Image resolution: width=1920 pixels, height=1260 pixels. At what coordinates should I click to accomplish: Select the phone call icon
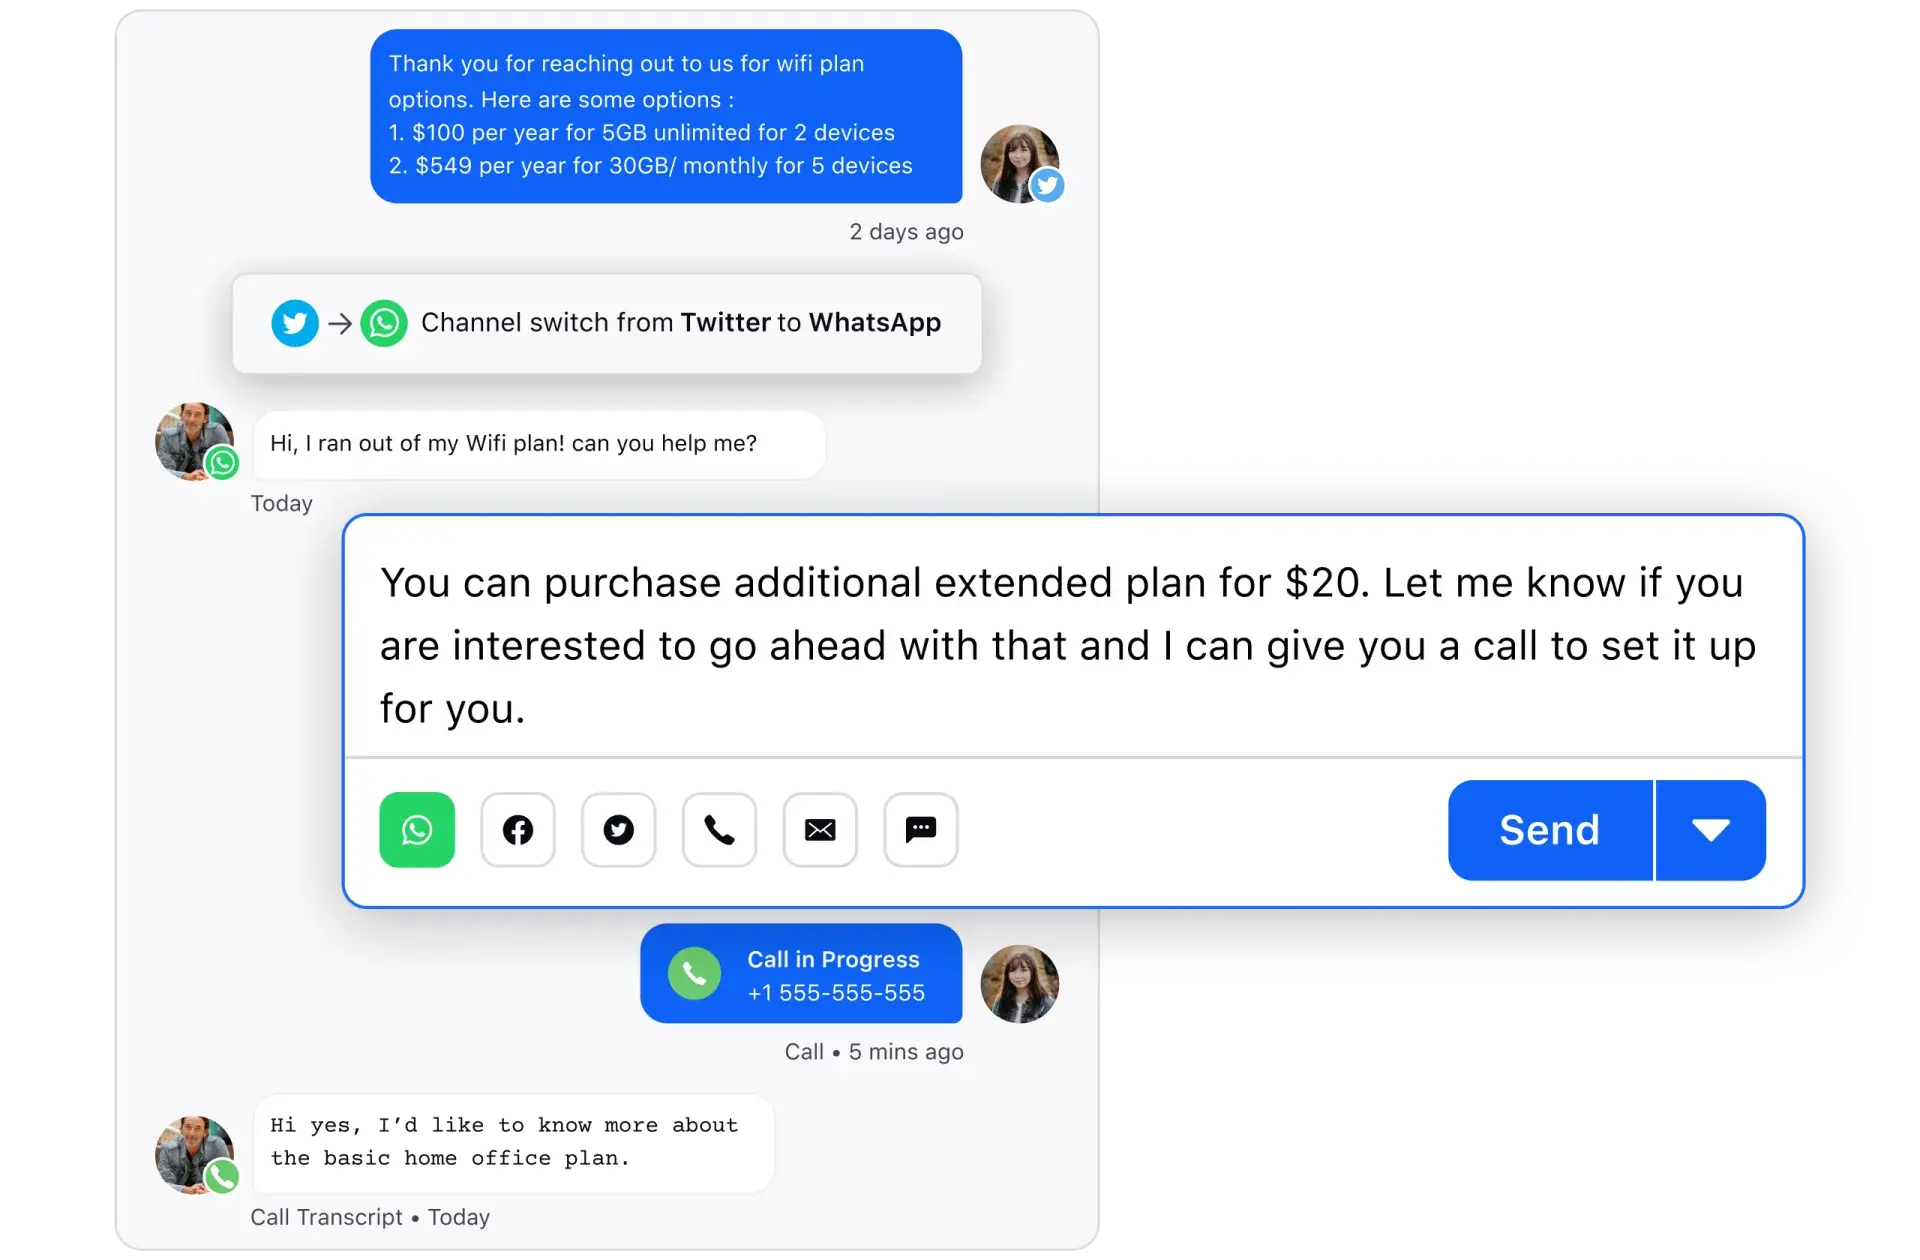[x=720, y=828]
